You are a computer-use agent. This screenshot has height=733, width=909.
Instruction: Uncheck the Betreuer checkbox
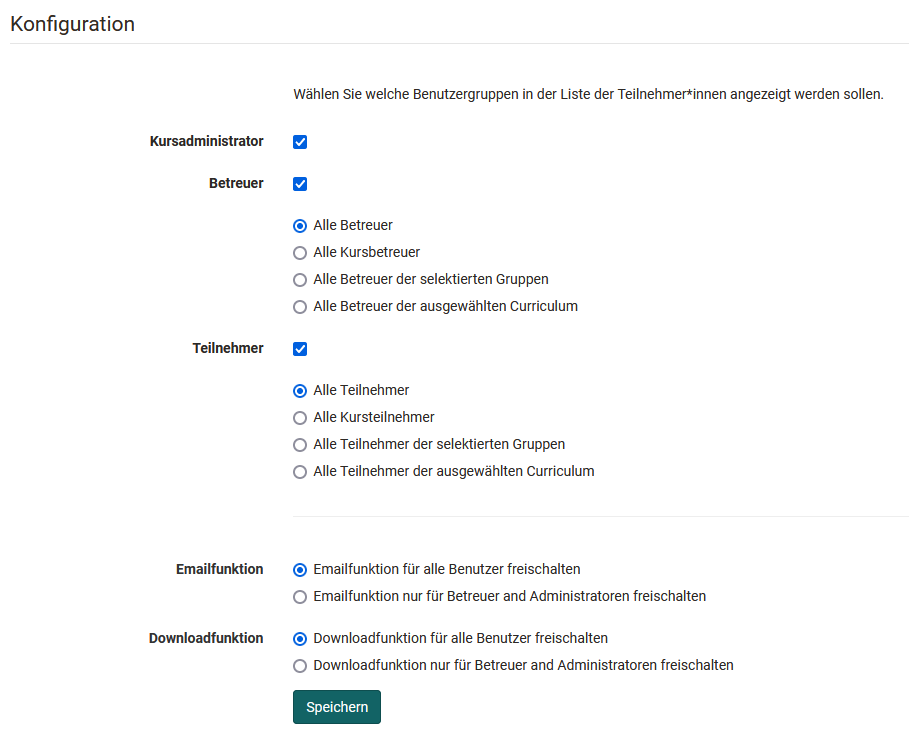click(300, 184)
